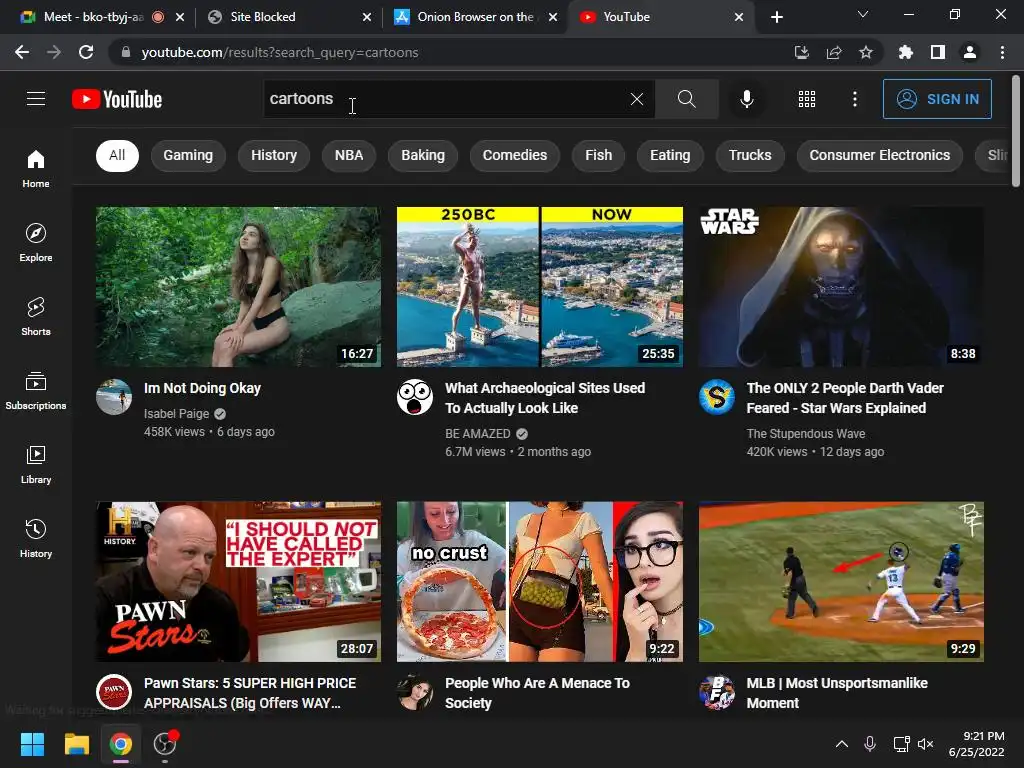
Task: Open Shorts in the sidebar
Action: pos(36,316)
